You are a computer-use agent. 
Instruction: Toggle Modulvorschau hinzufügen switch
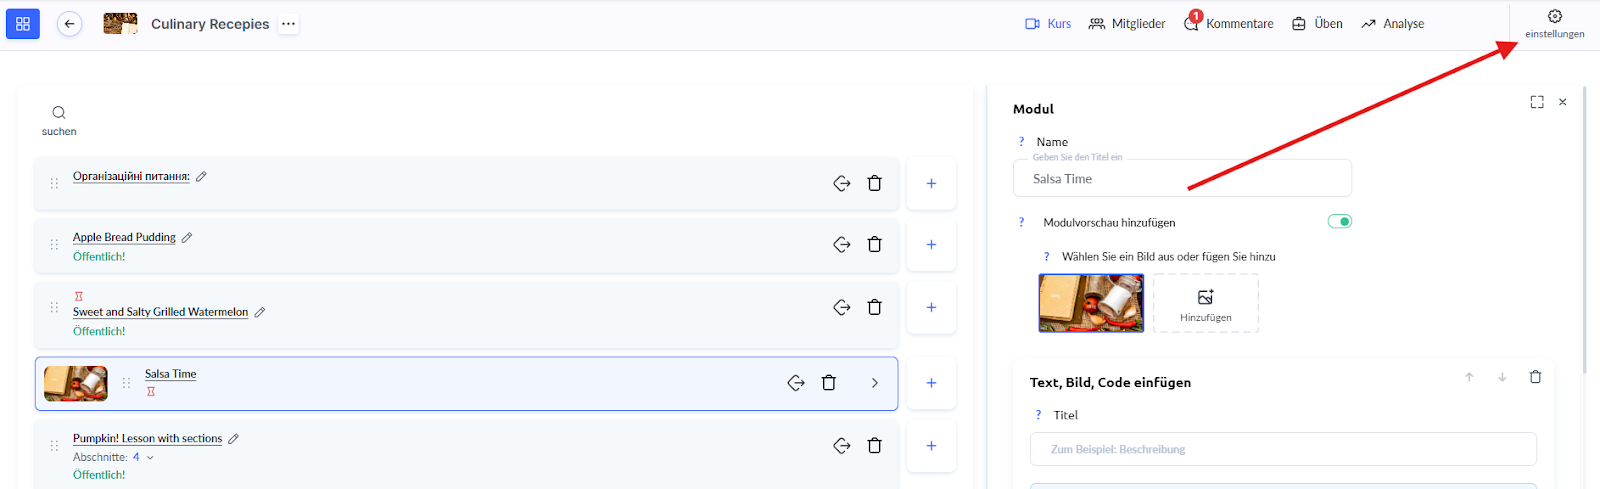coord(1339,222)
